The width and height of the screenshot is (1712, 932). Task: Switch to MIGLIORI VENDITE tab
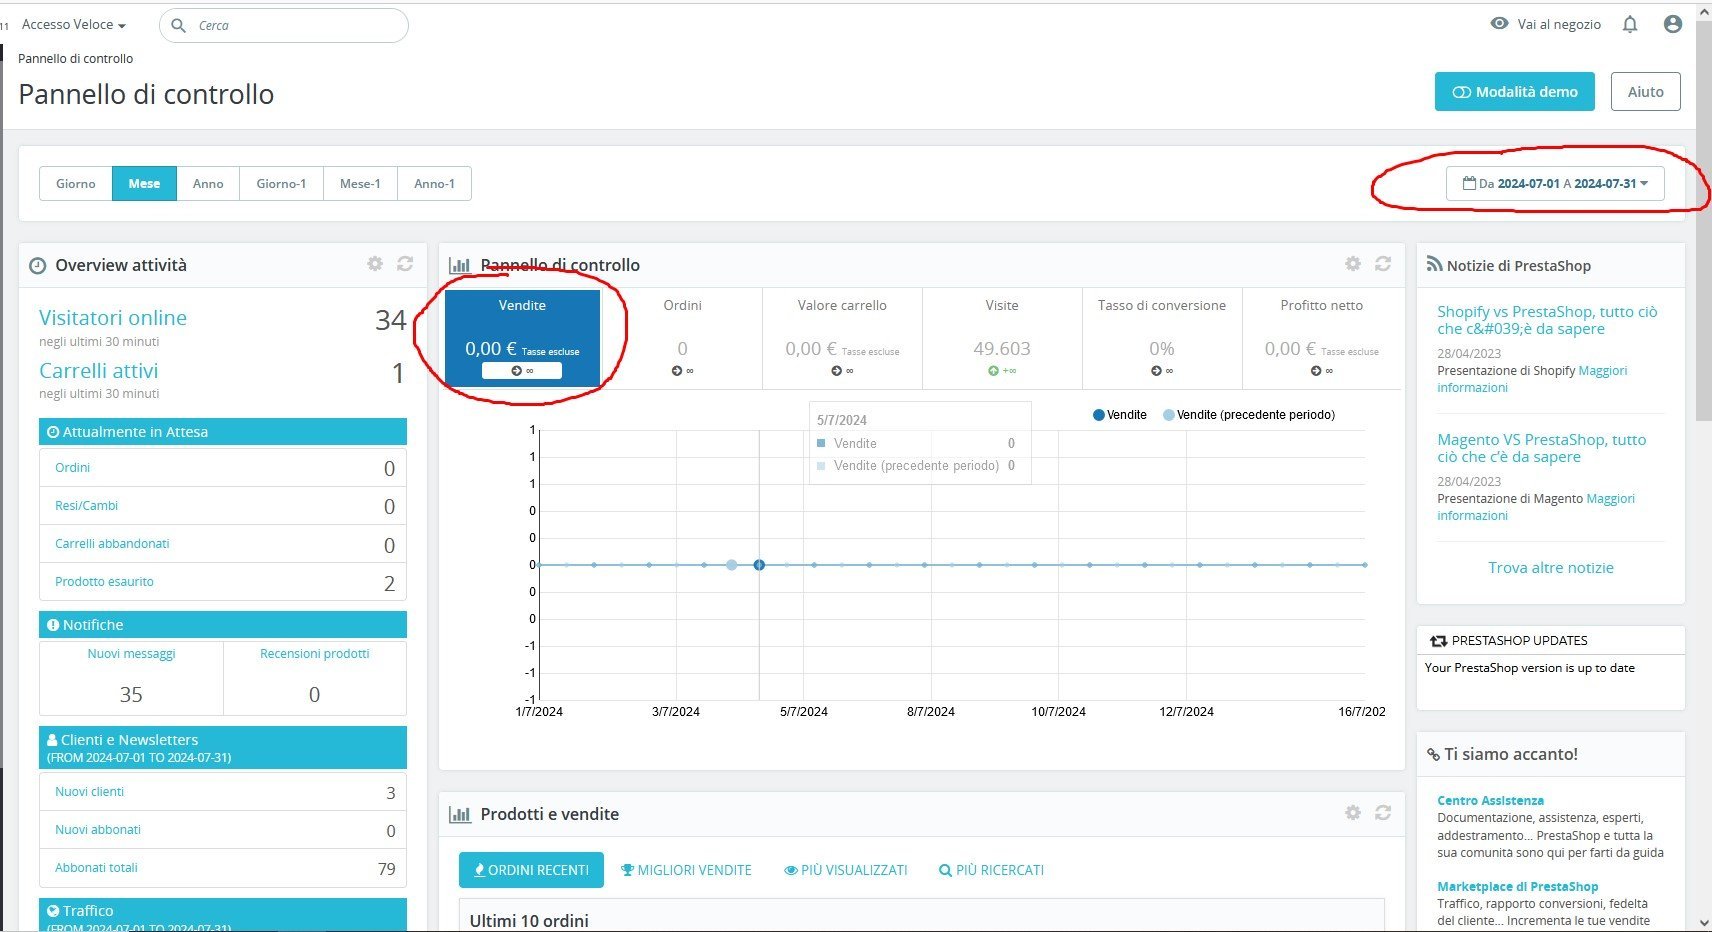point(686,870)
